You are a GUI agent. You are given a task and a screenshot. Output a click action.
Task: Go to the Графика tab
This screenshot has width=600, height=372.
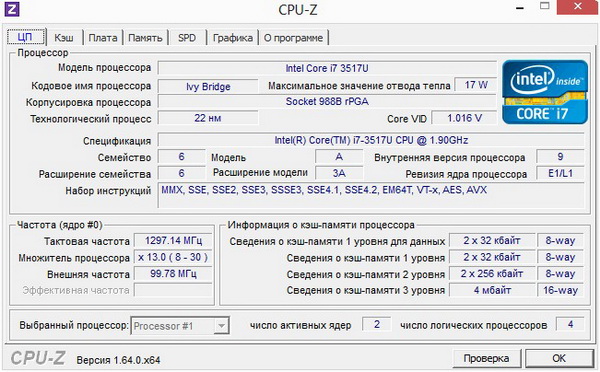tap(233, 38)
